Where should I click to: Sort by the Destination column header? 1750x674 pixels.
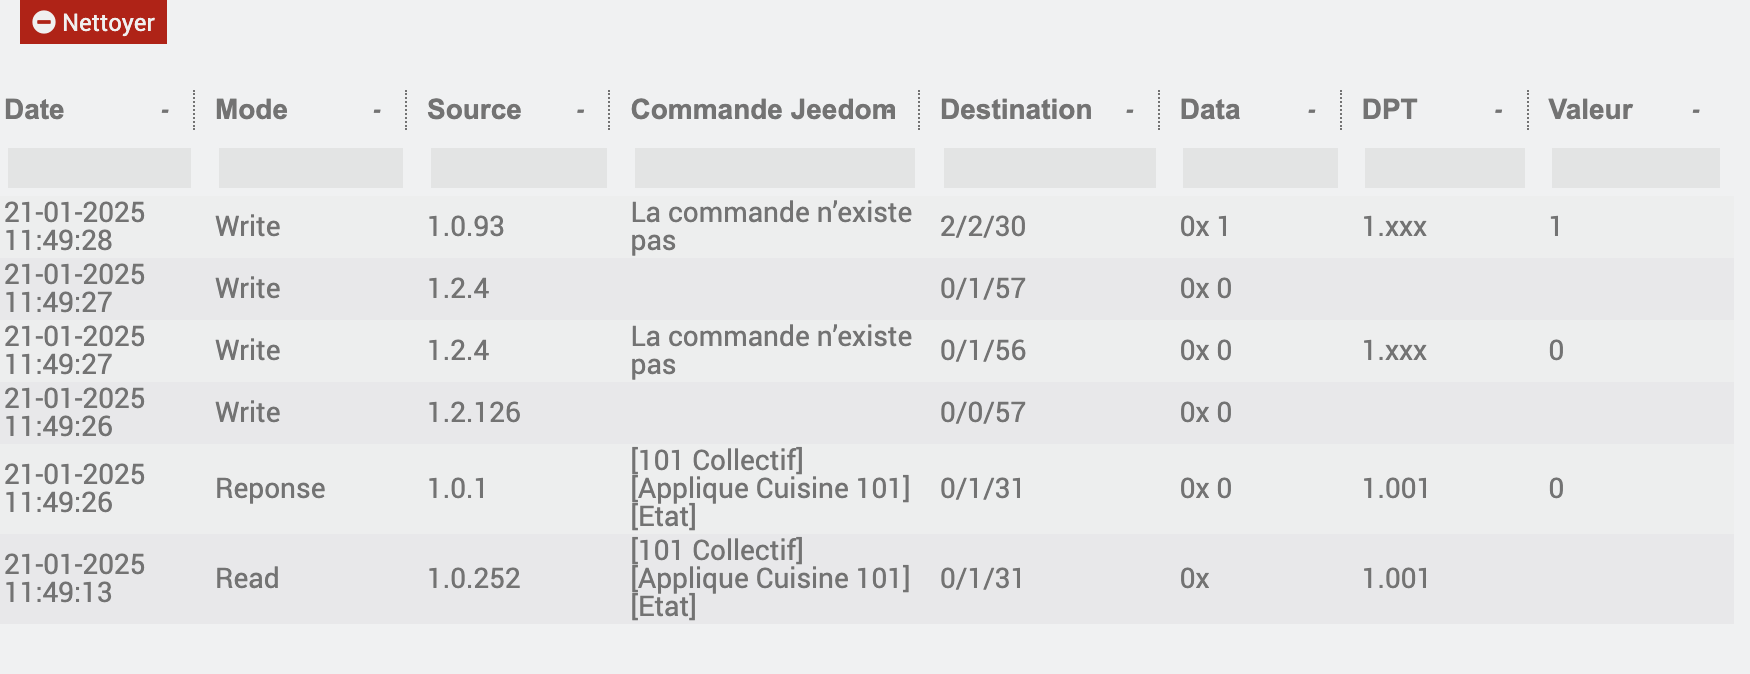pos(1016,110)
